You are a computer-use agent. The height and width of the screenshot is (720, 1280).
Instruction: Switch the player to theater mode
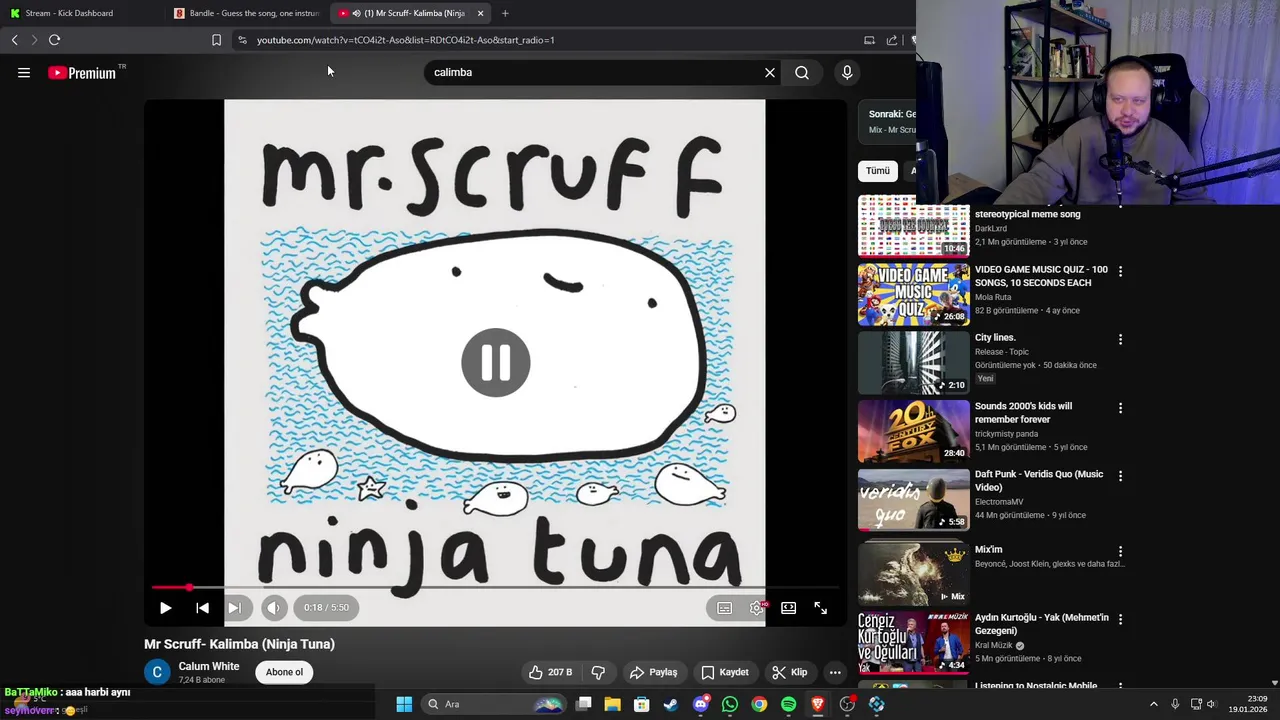[x=789, y=607]
